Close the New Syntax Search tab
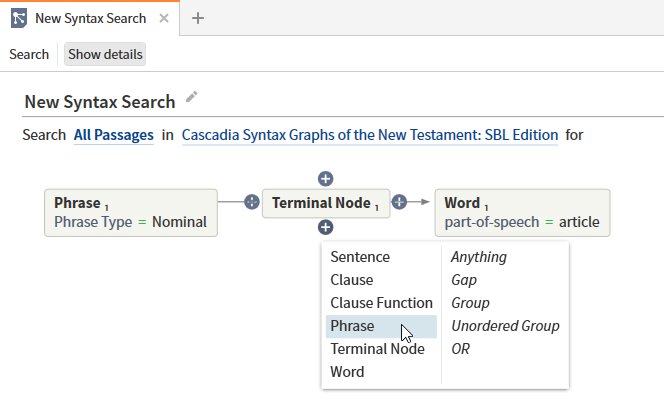Image resolution: width=664 pixels, height=405 pixels. (164, 18)
